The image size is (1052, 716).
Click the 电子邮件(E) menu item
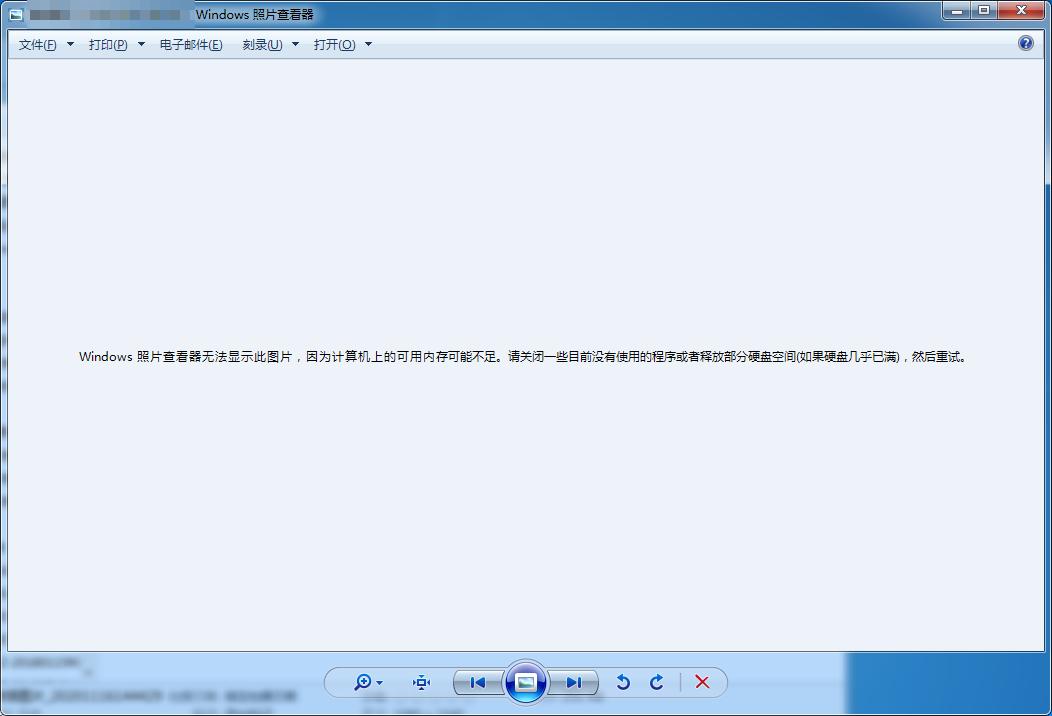[x=191, y=44]
